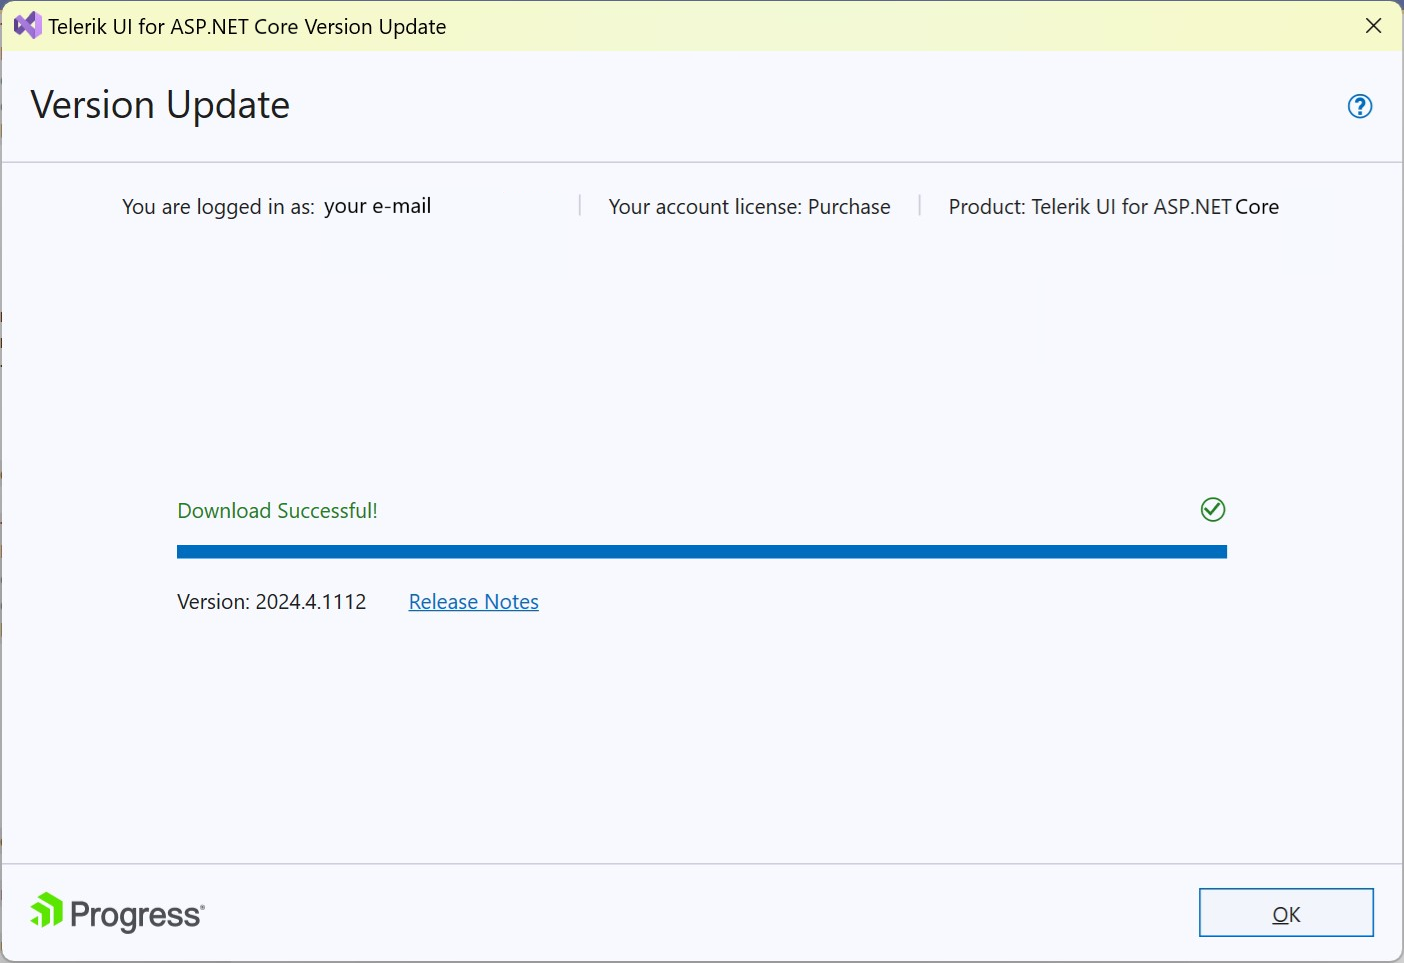The image size is (1404, 964).
Task: Click the You are logged in as label
Action: click(218, 206)
